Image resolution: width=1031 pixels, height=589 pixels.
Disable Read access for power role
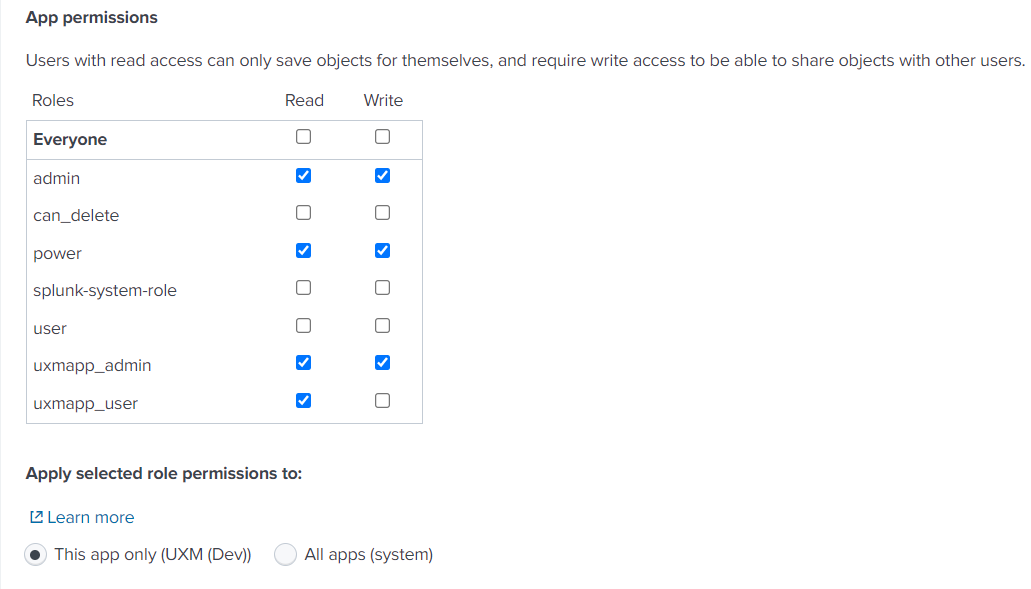(304, 250)
